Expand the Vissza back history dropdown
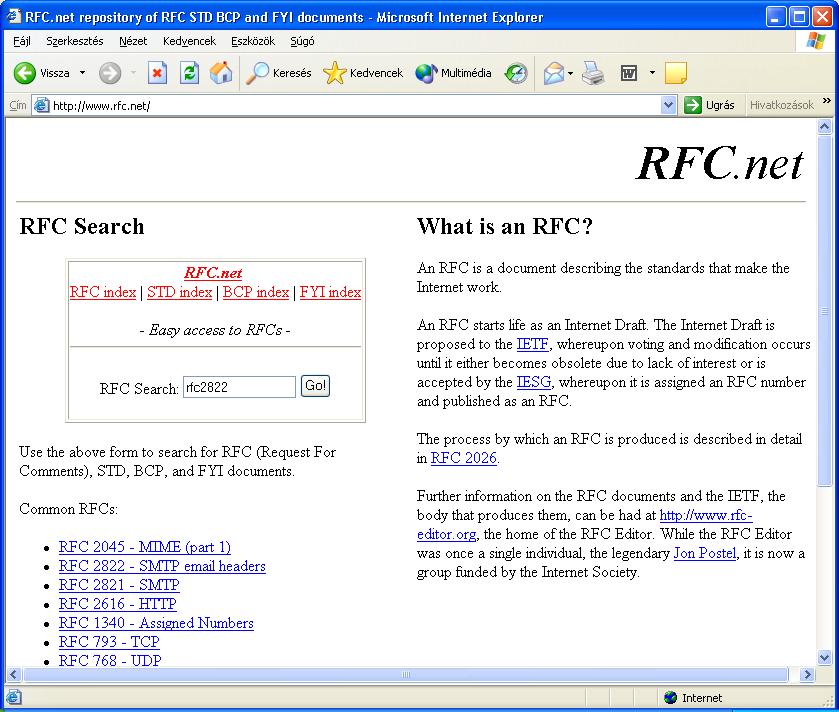Image resolution: width=839 pixels, height=712 pixels. click(82, 73)
